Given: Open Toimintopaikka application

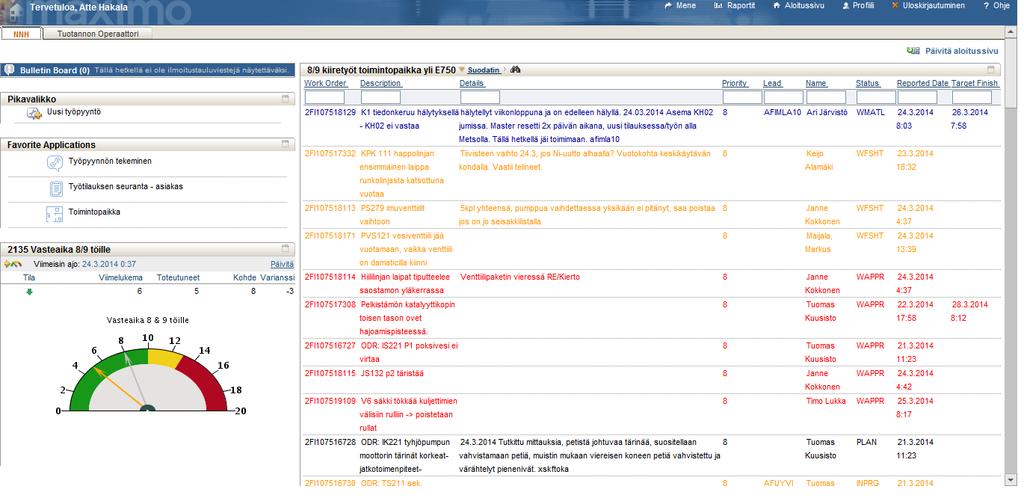Looking at the screenshot, I should pos(94,212).
